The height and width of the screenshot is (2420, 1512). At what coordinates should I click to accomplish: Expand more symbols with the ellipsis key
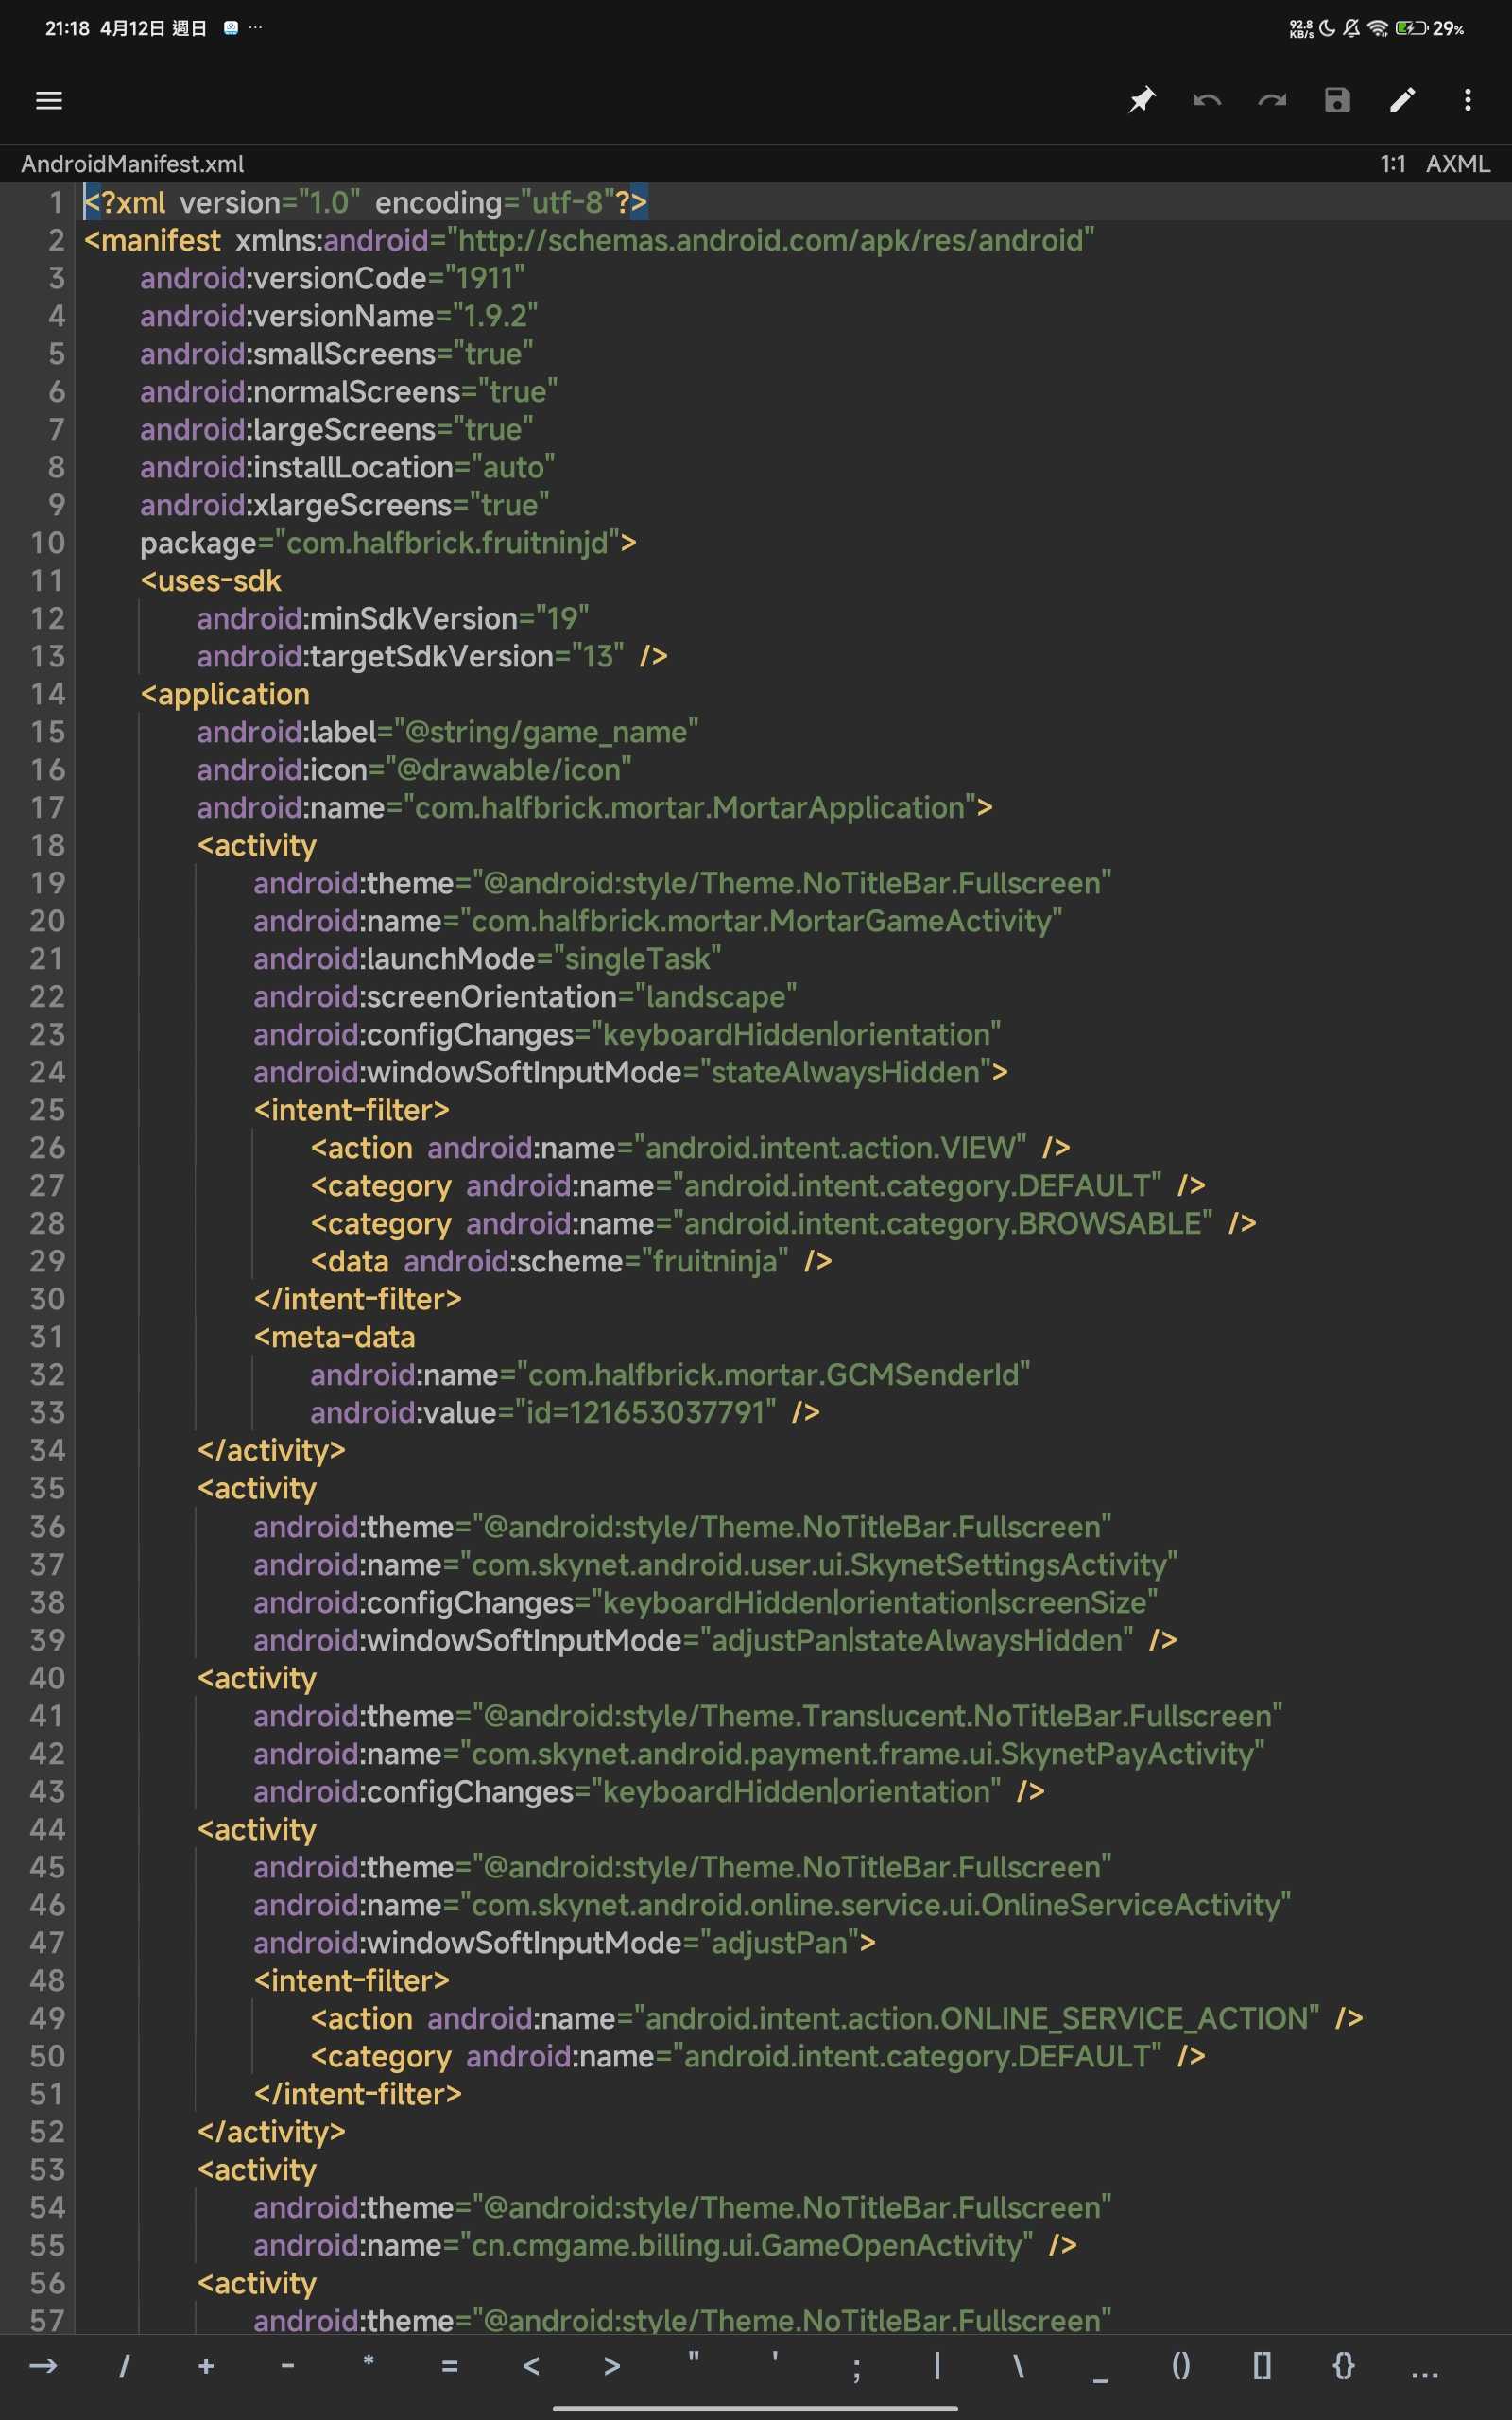[1424, 2366]
